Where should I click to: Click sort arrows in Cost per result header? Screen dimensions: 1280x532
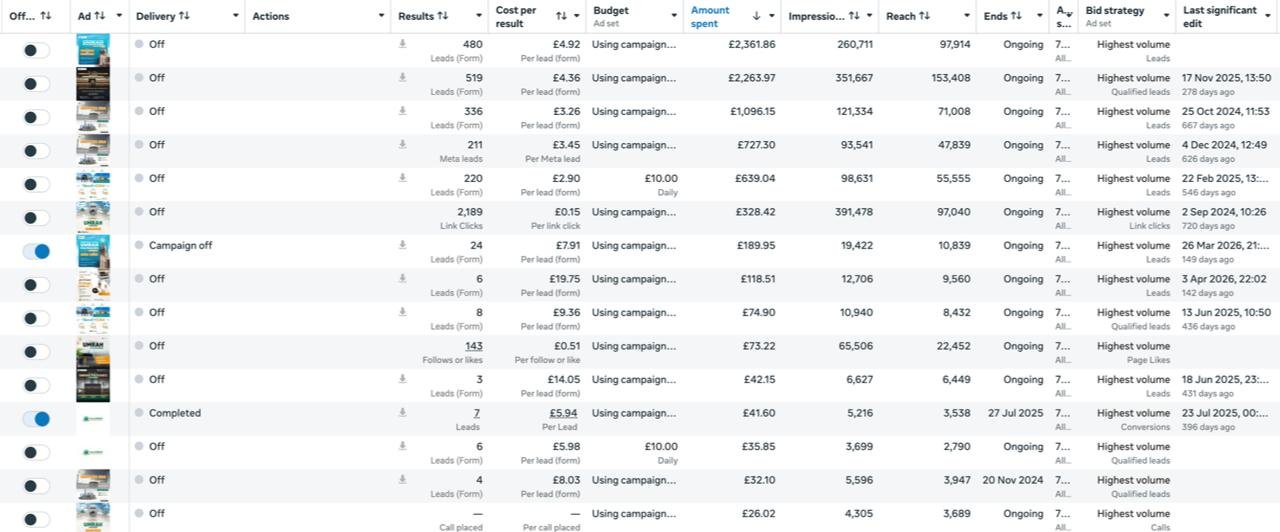point(561,16)
